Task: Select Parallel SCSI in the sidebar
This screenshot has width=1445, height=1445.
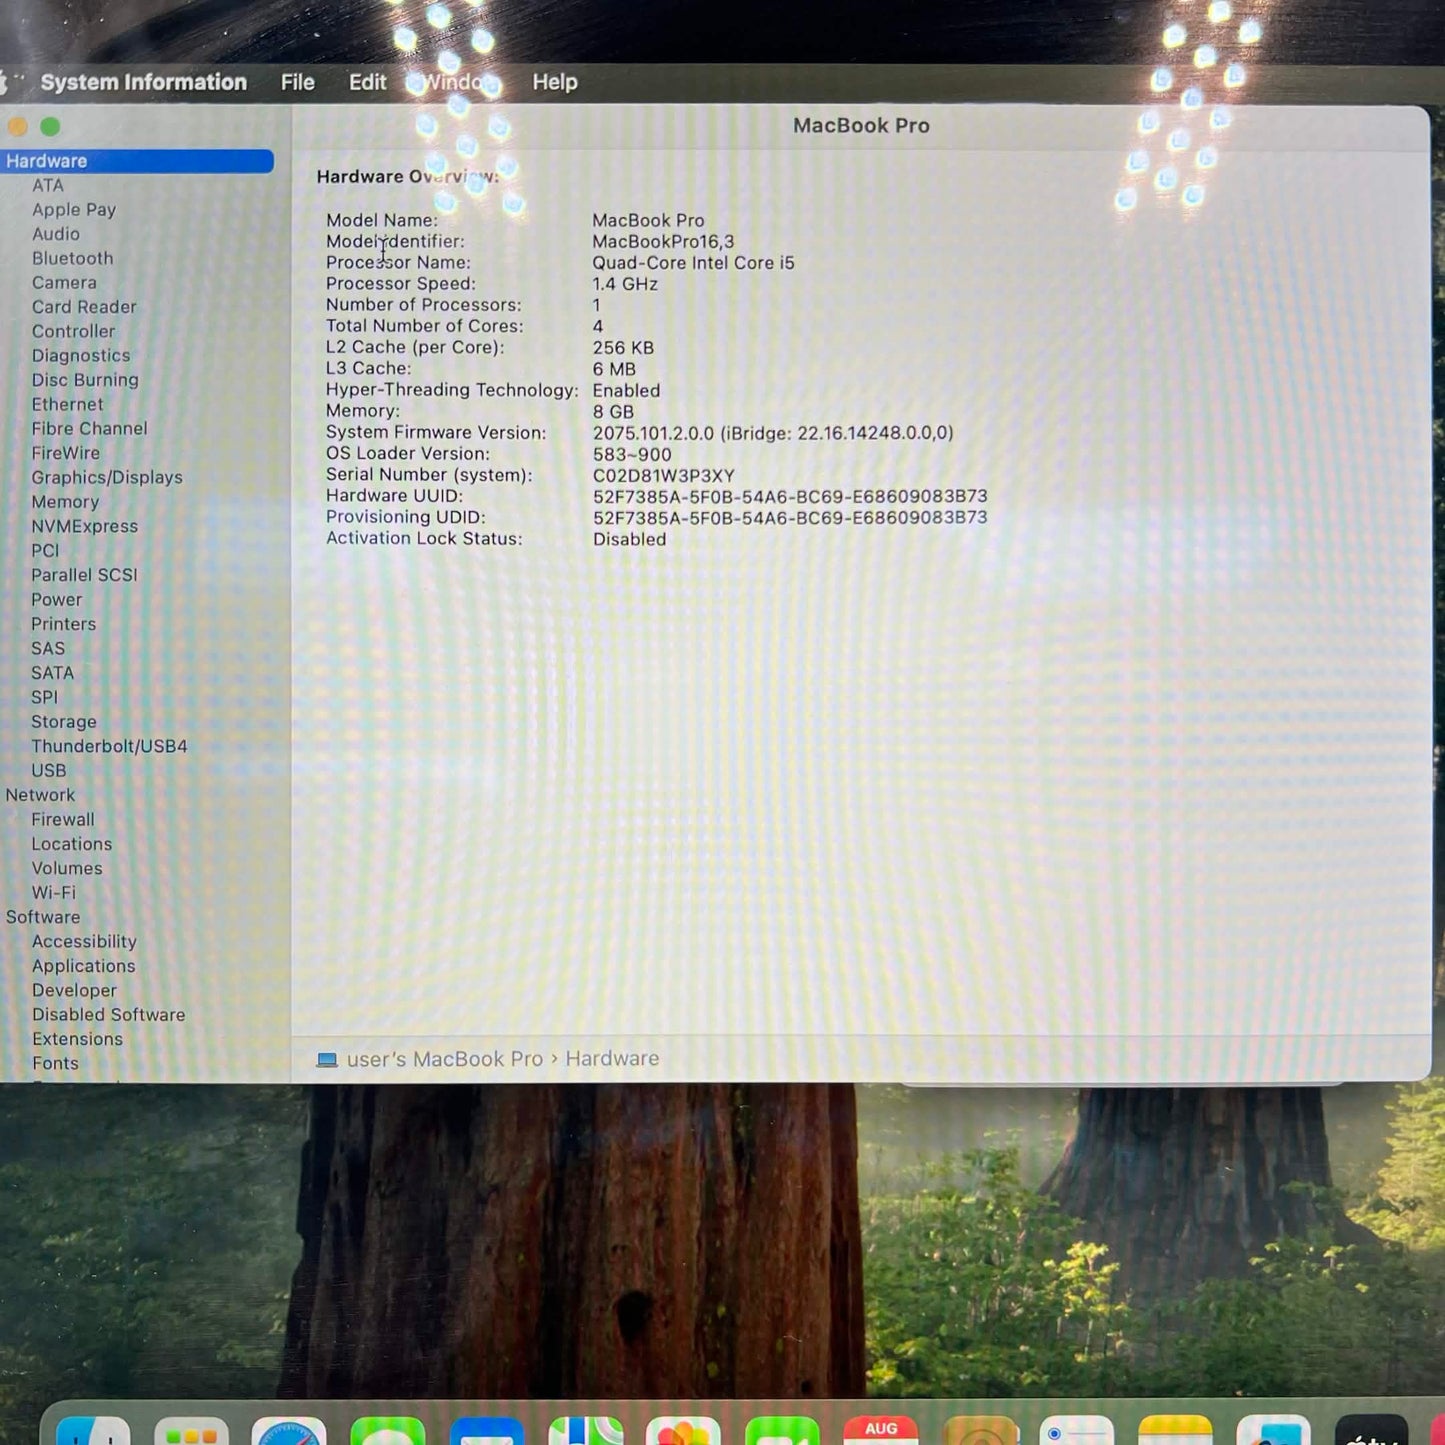Action: (x=84, y=575)
